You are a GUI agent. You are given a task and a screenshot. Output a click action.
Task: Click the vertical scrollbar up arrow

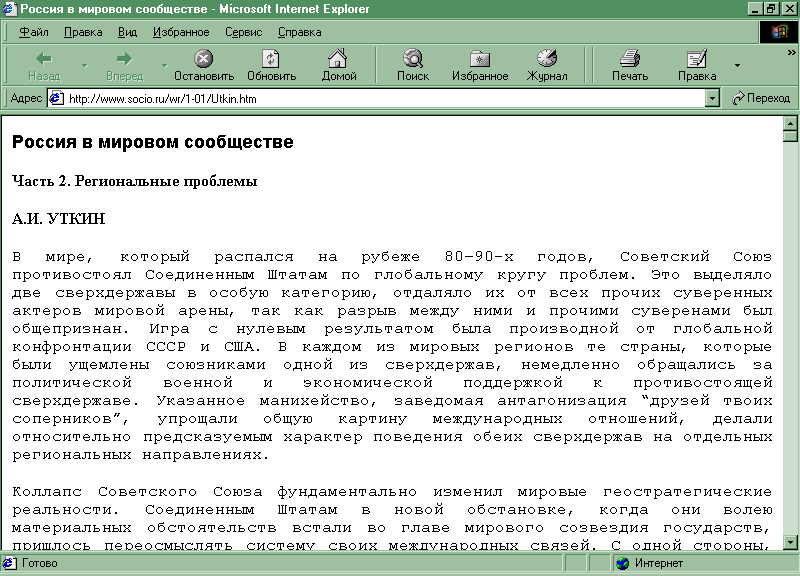790,125
